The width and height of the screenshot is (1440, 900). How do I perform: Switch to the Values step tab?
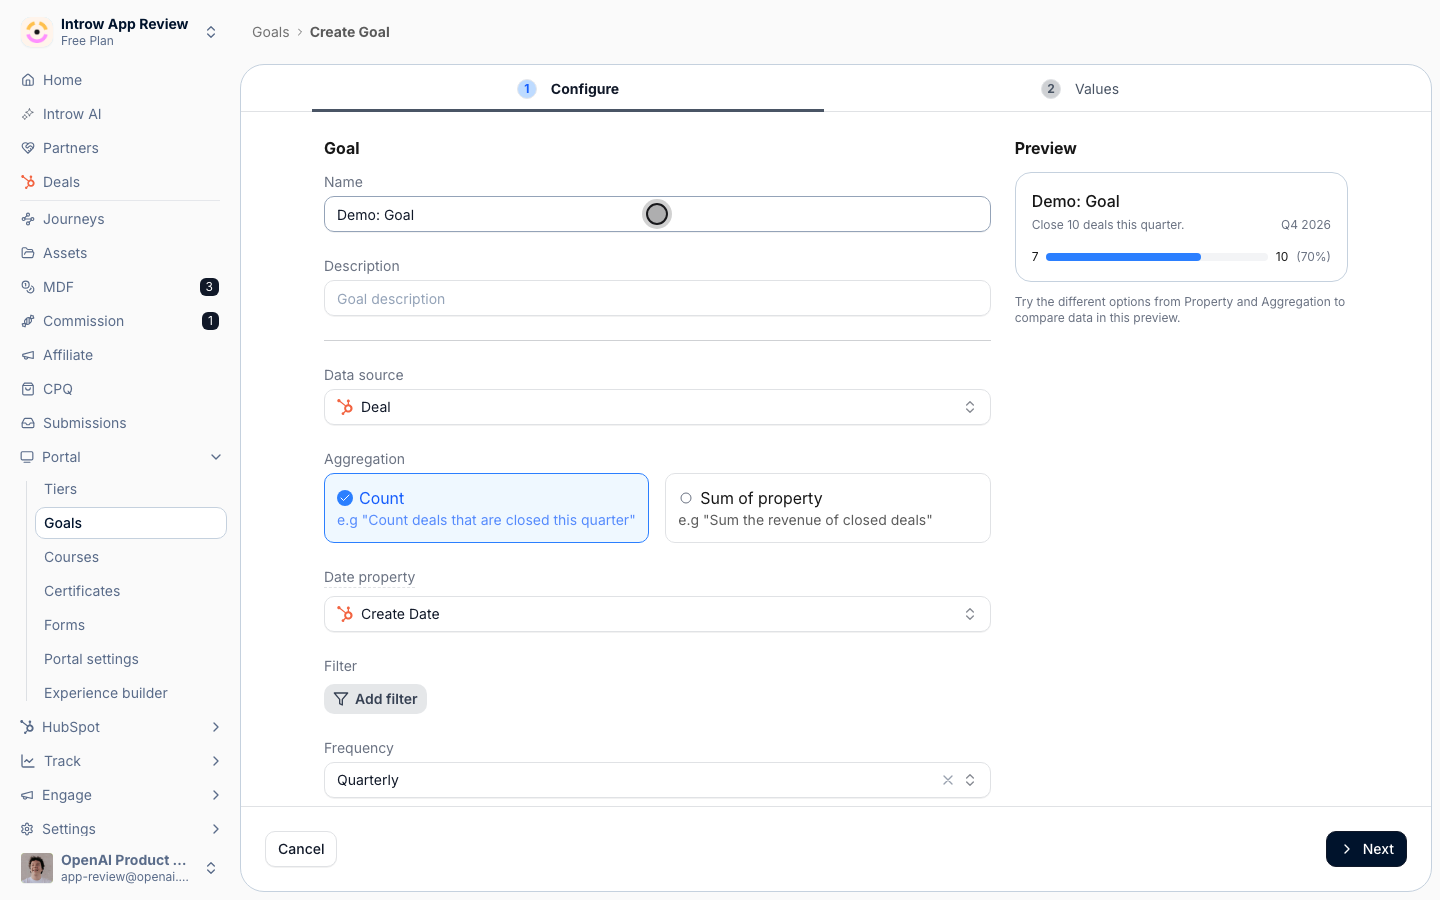pyautogui.click(x=1080, y=89)
